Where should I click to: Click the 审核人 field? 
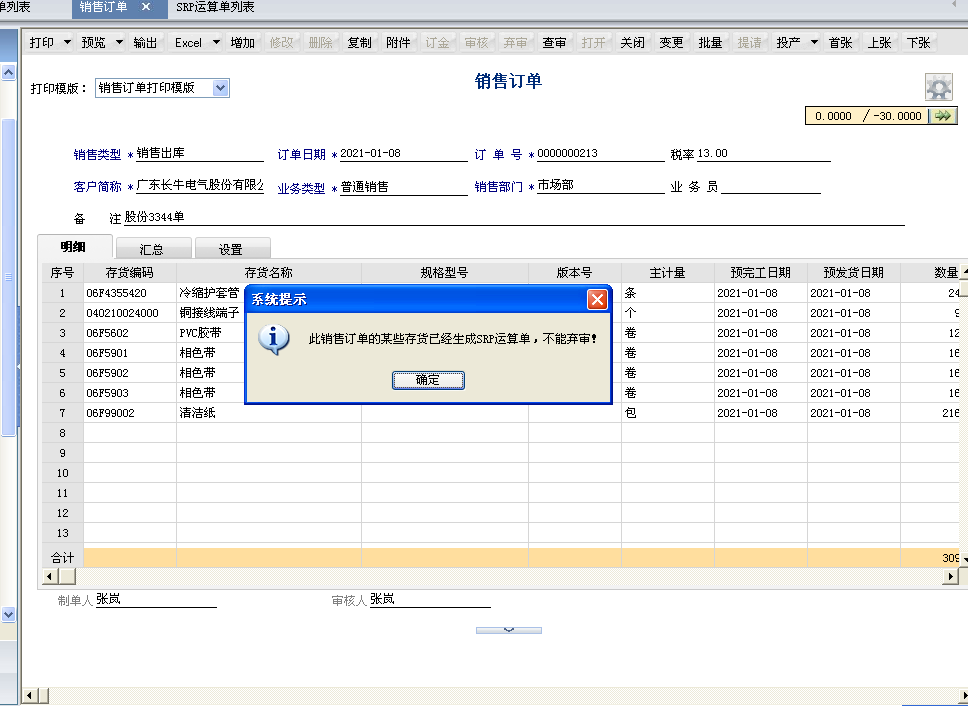coord(430,599)
